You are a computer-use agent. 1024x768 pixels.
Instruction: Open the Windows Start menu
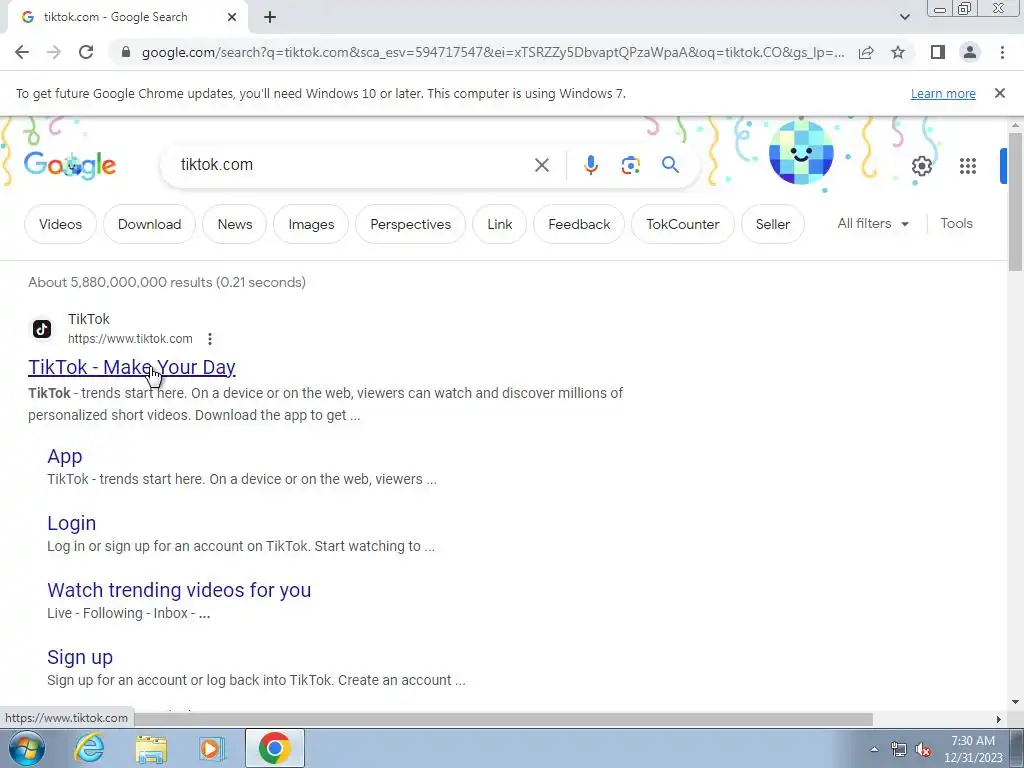(x=27, y=748)
